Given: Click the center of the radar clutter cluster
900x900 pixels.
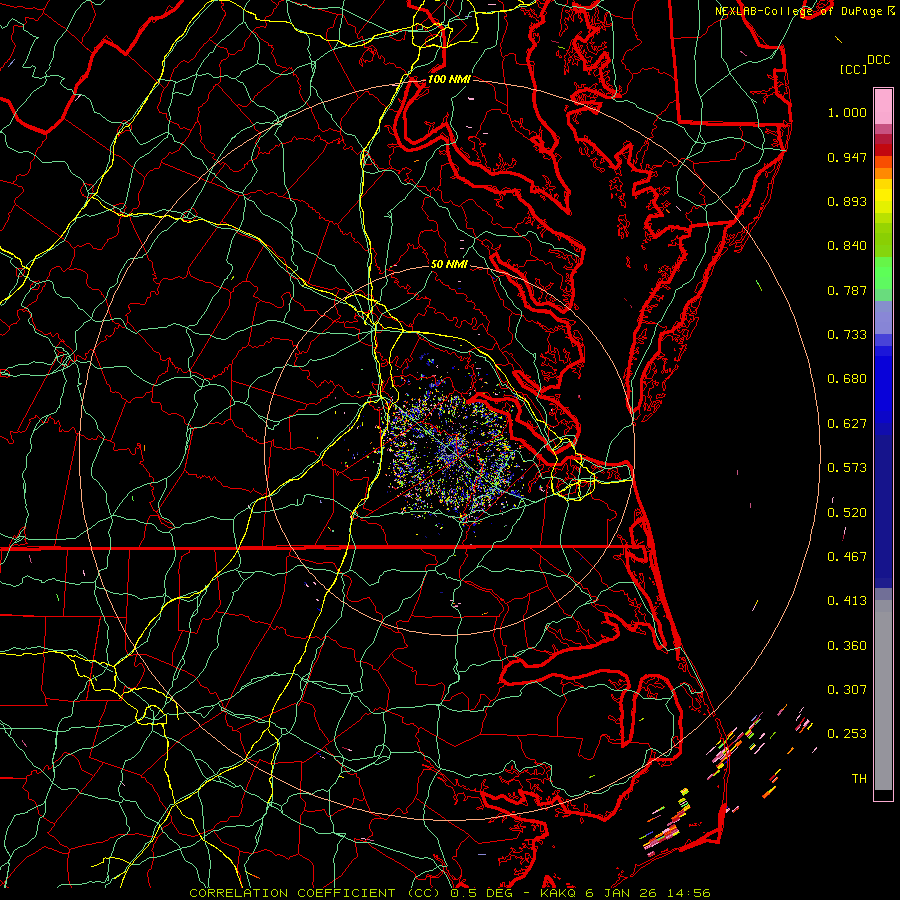Looking at the screenshot, I should pyautogui.click(x=453, y=452).
